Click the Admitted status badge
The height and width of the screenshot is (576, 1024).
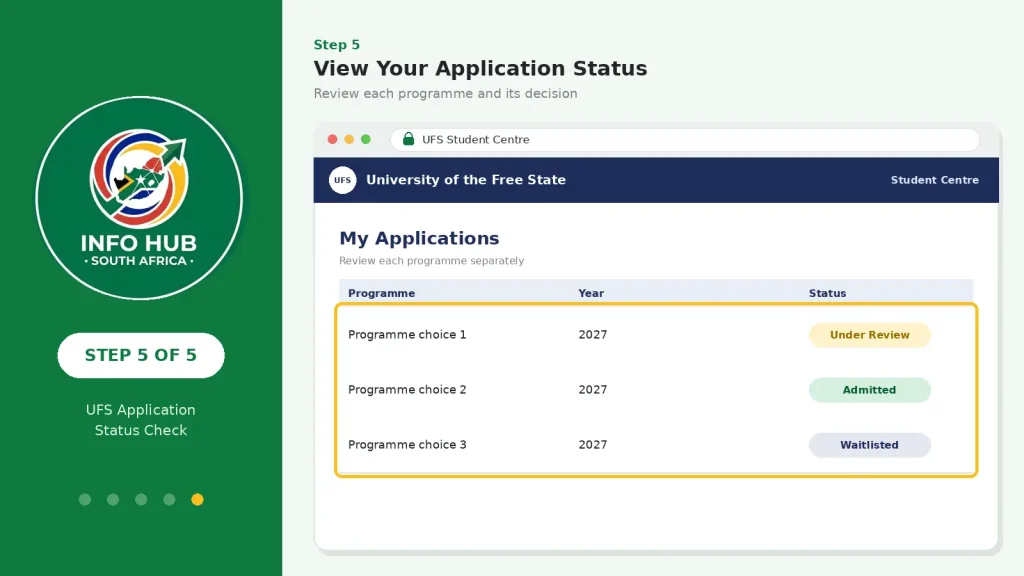click(869, 390)
